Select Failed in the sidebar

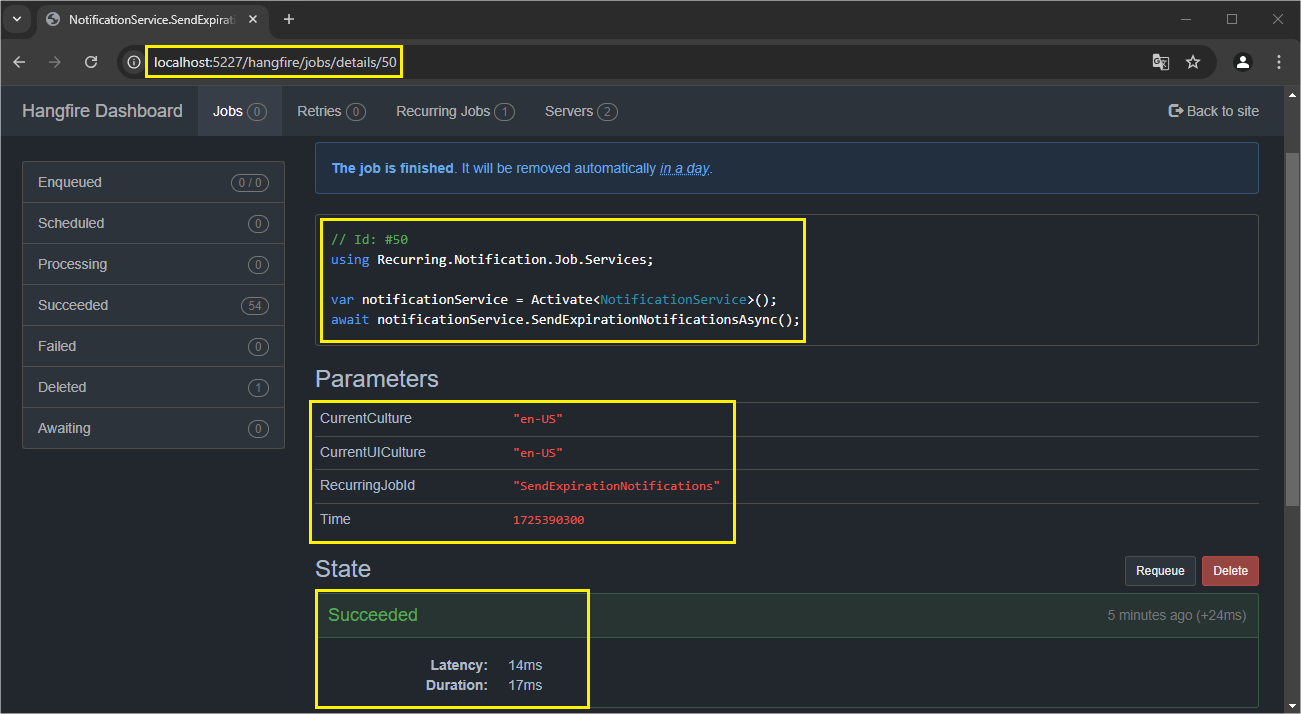click(x=153, y=346)
